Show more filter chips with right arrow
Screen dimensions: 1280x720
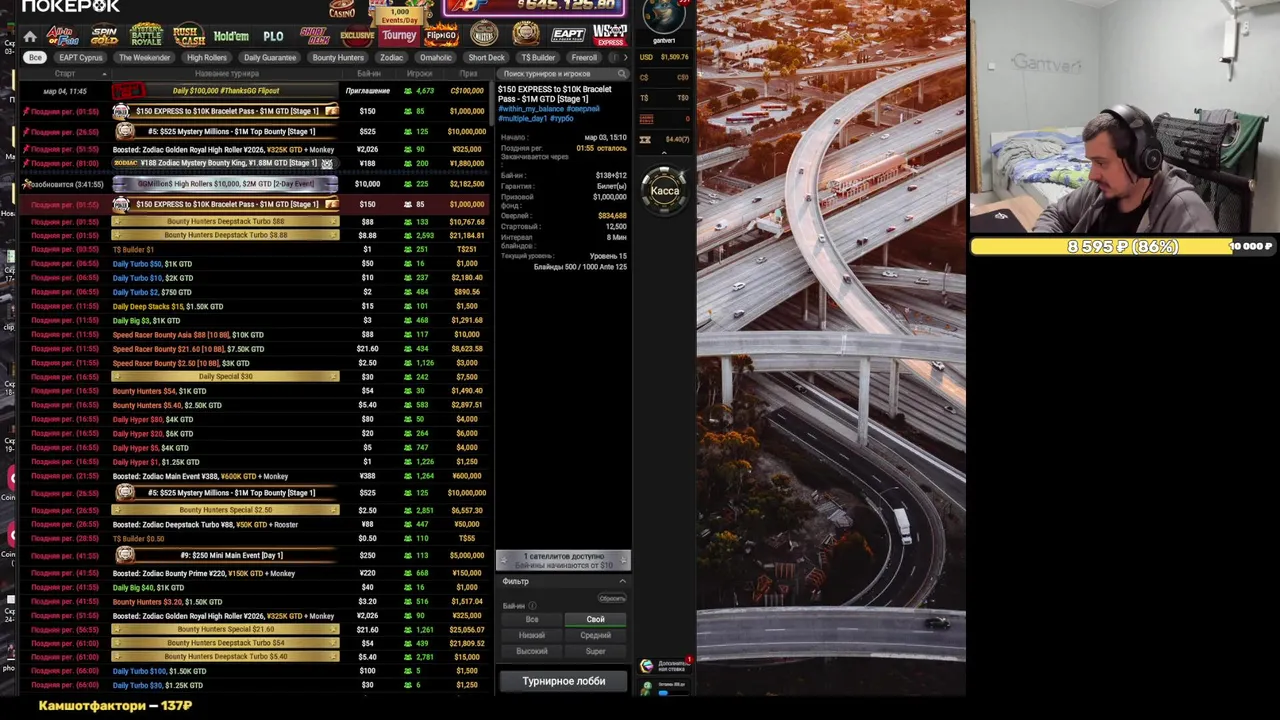(625, 57)
